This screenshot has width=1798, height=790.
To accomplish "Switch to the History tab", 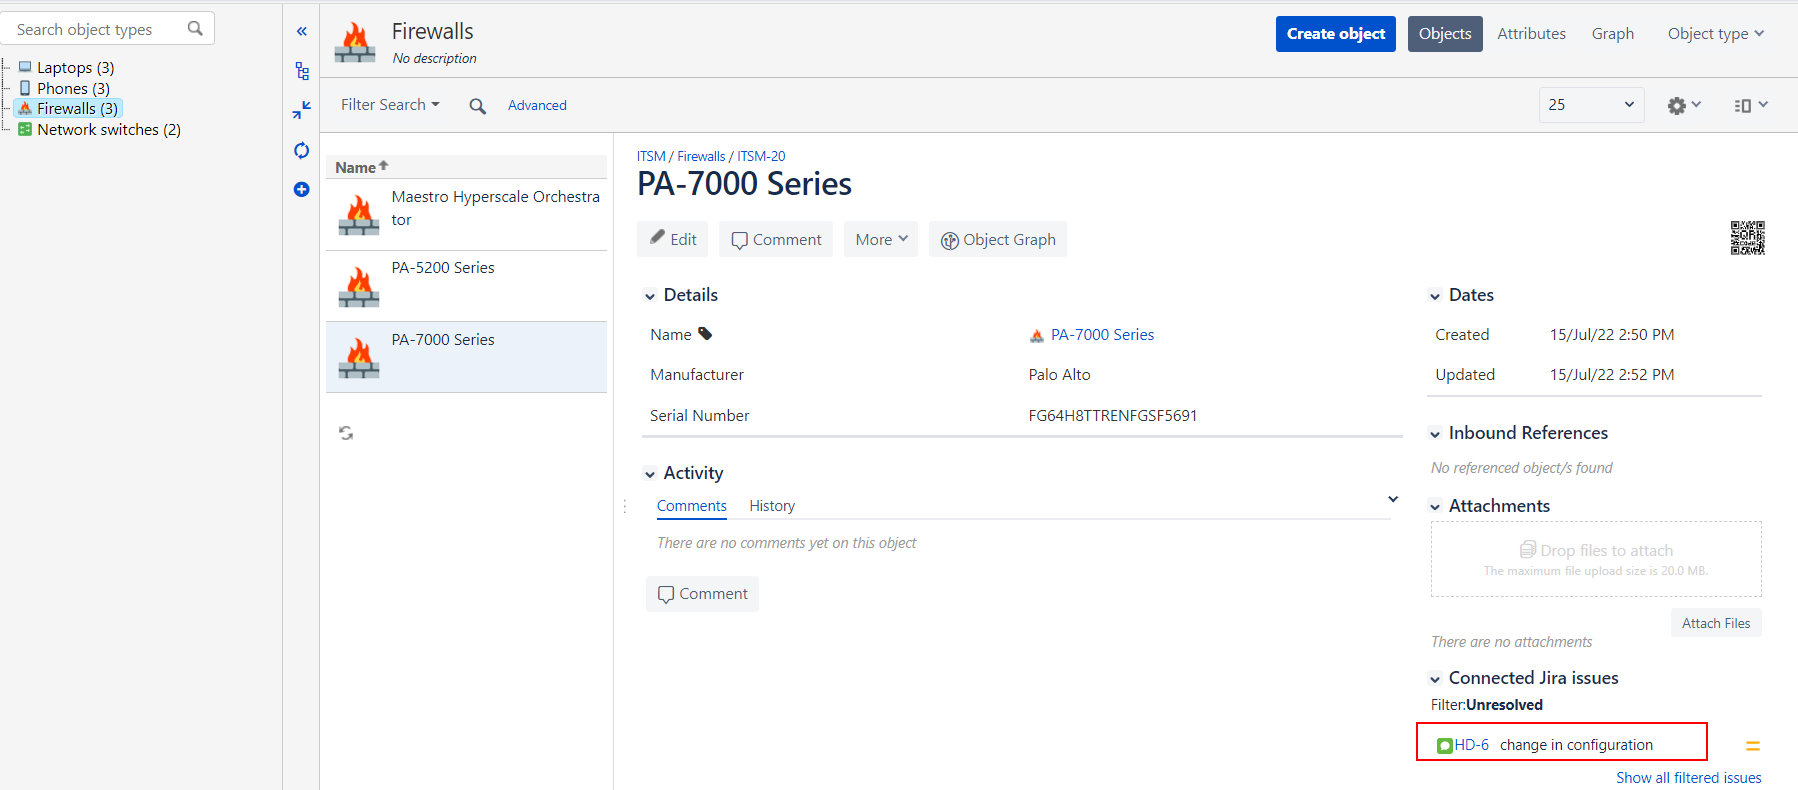I will (x=772, y=506).
